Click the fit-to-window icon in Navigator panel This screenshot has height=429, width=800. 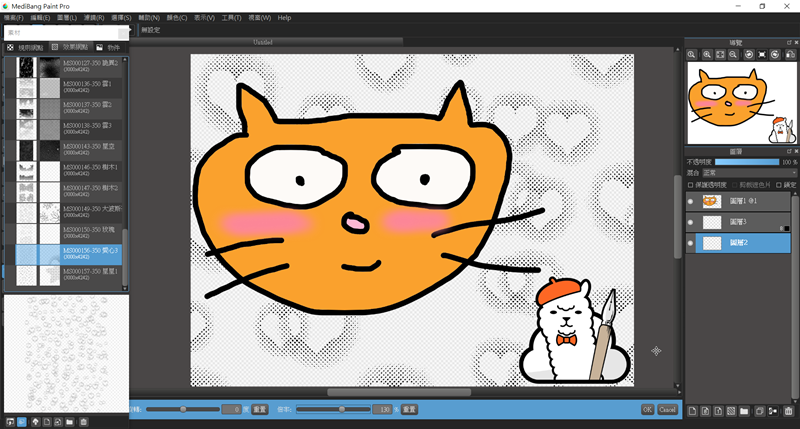click(720, 54)
